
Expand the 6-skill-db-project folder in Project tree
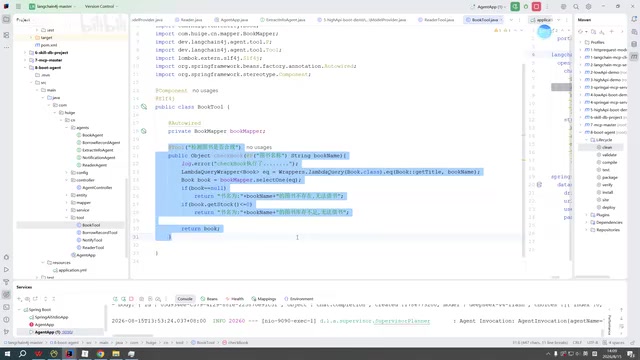25,53
